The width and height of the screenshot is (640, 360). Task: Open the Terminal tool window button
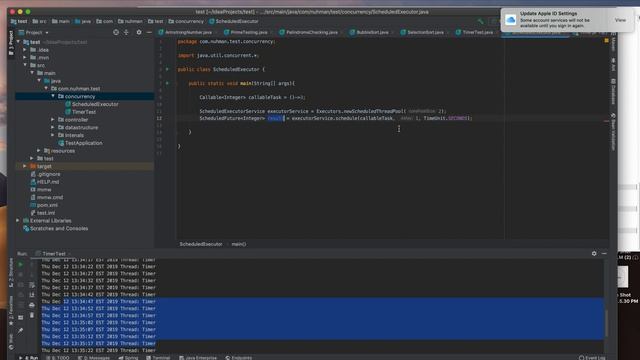coord(158,358)
